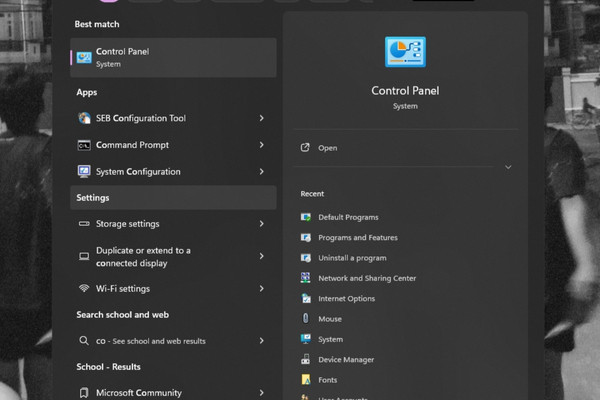Click the Command Prompt icon
Image resolution: width=600 pixels, height=400 pixels.
click(x=84, y=145)
